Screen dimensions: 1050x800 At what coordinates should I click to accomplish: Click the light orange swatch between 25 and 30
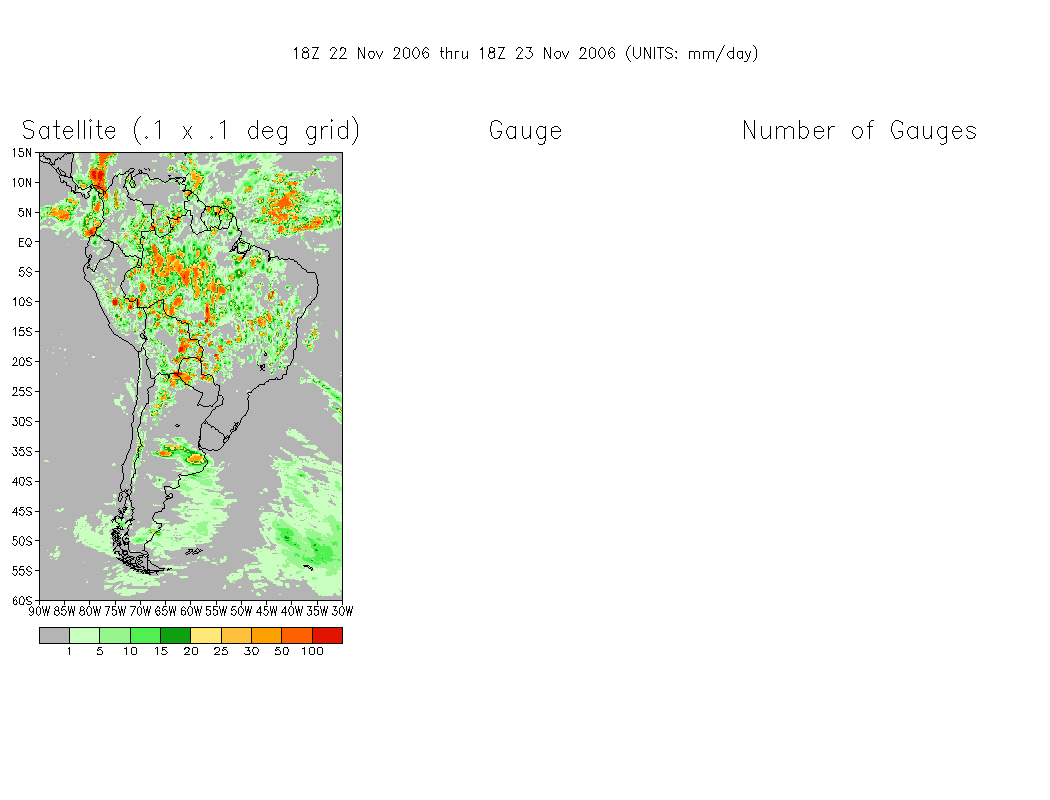coord(236,635)
